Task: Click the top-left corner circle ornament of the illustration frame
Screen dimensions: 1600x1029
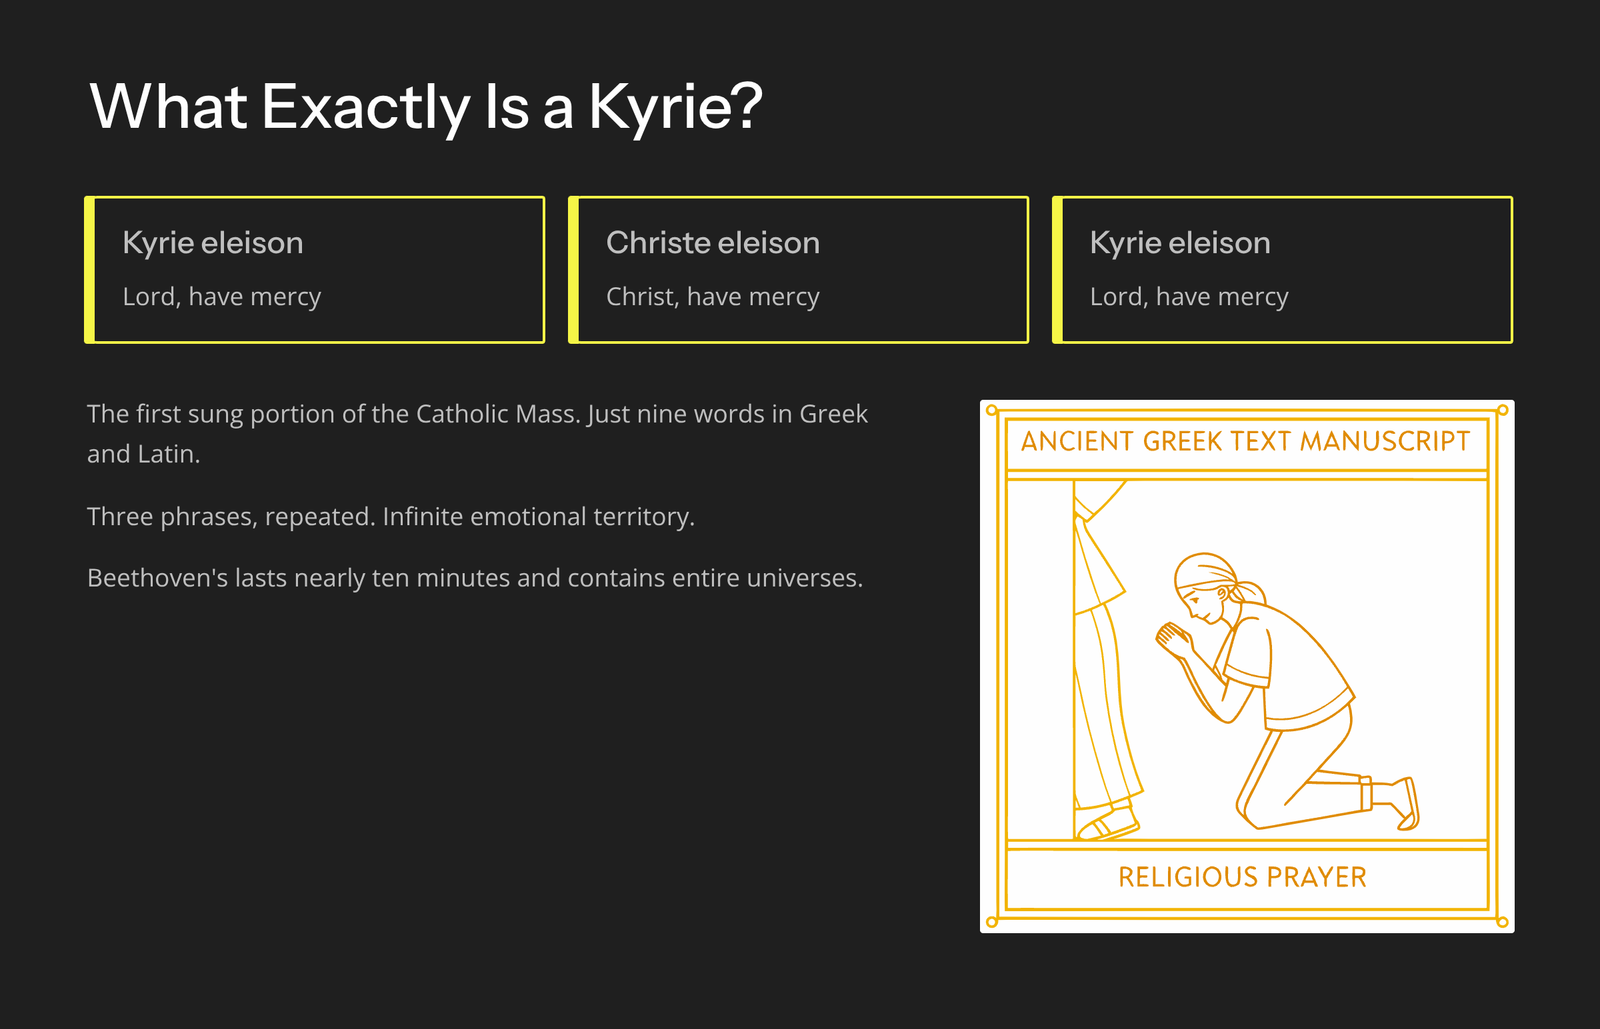Action: (x=992, y=410)
